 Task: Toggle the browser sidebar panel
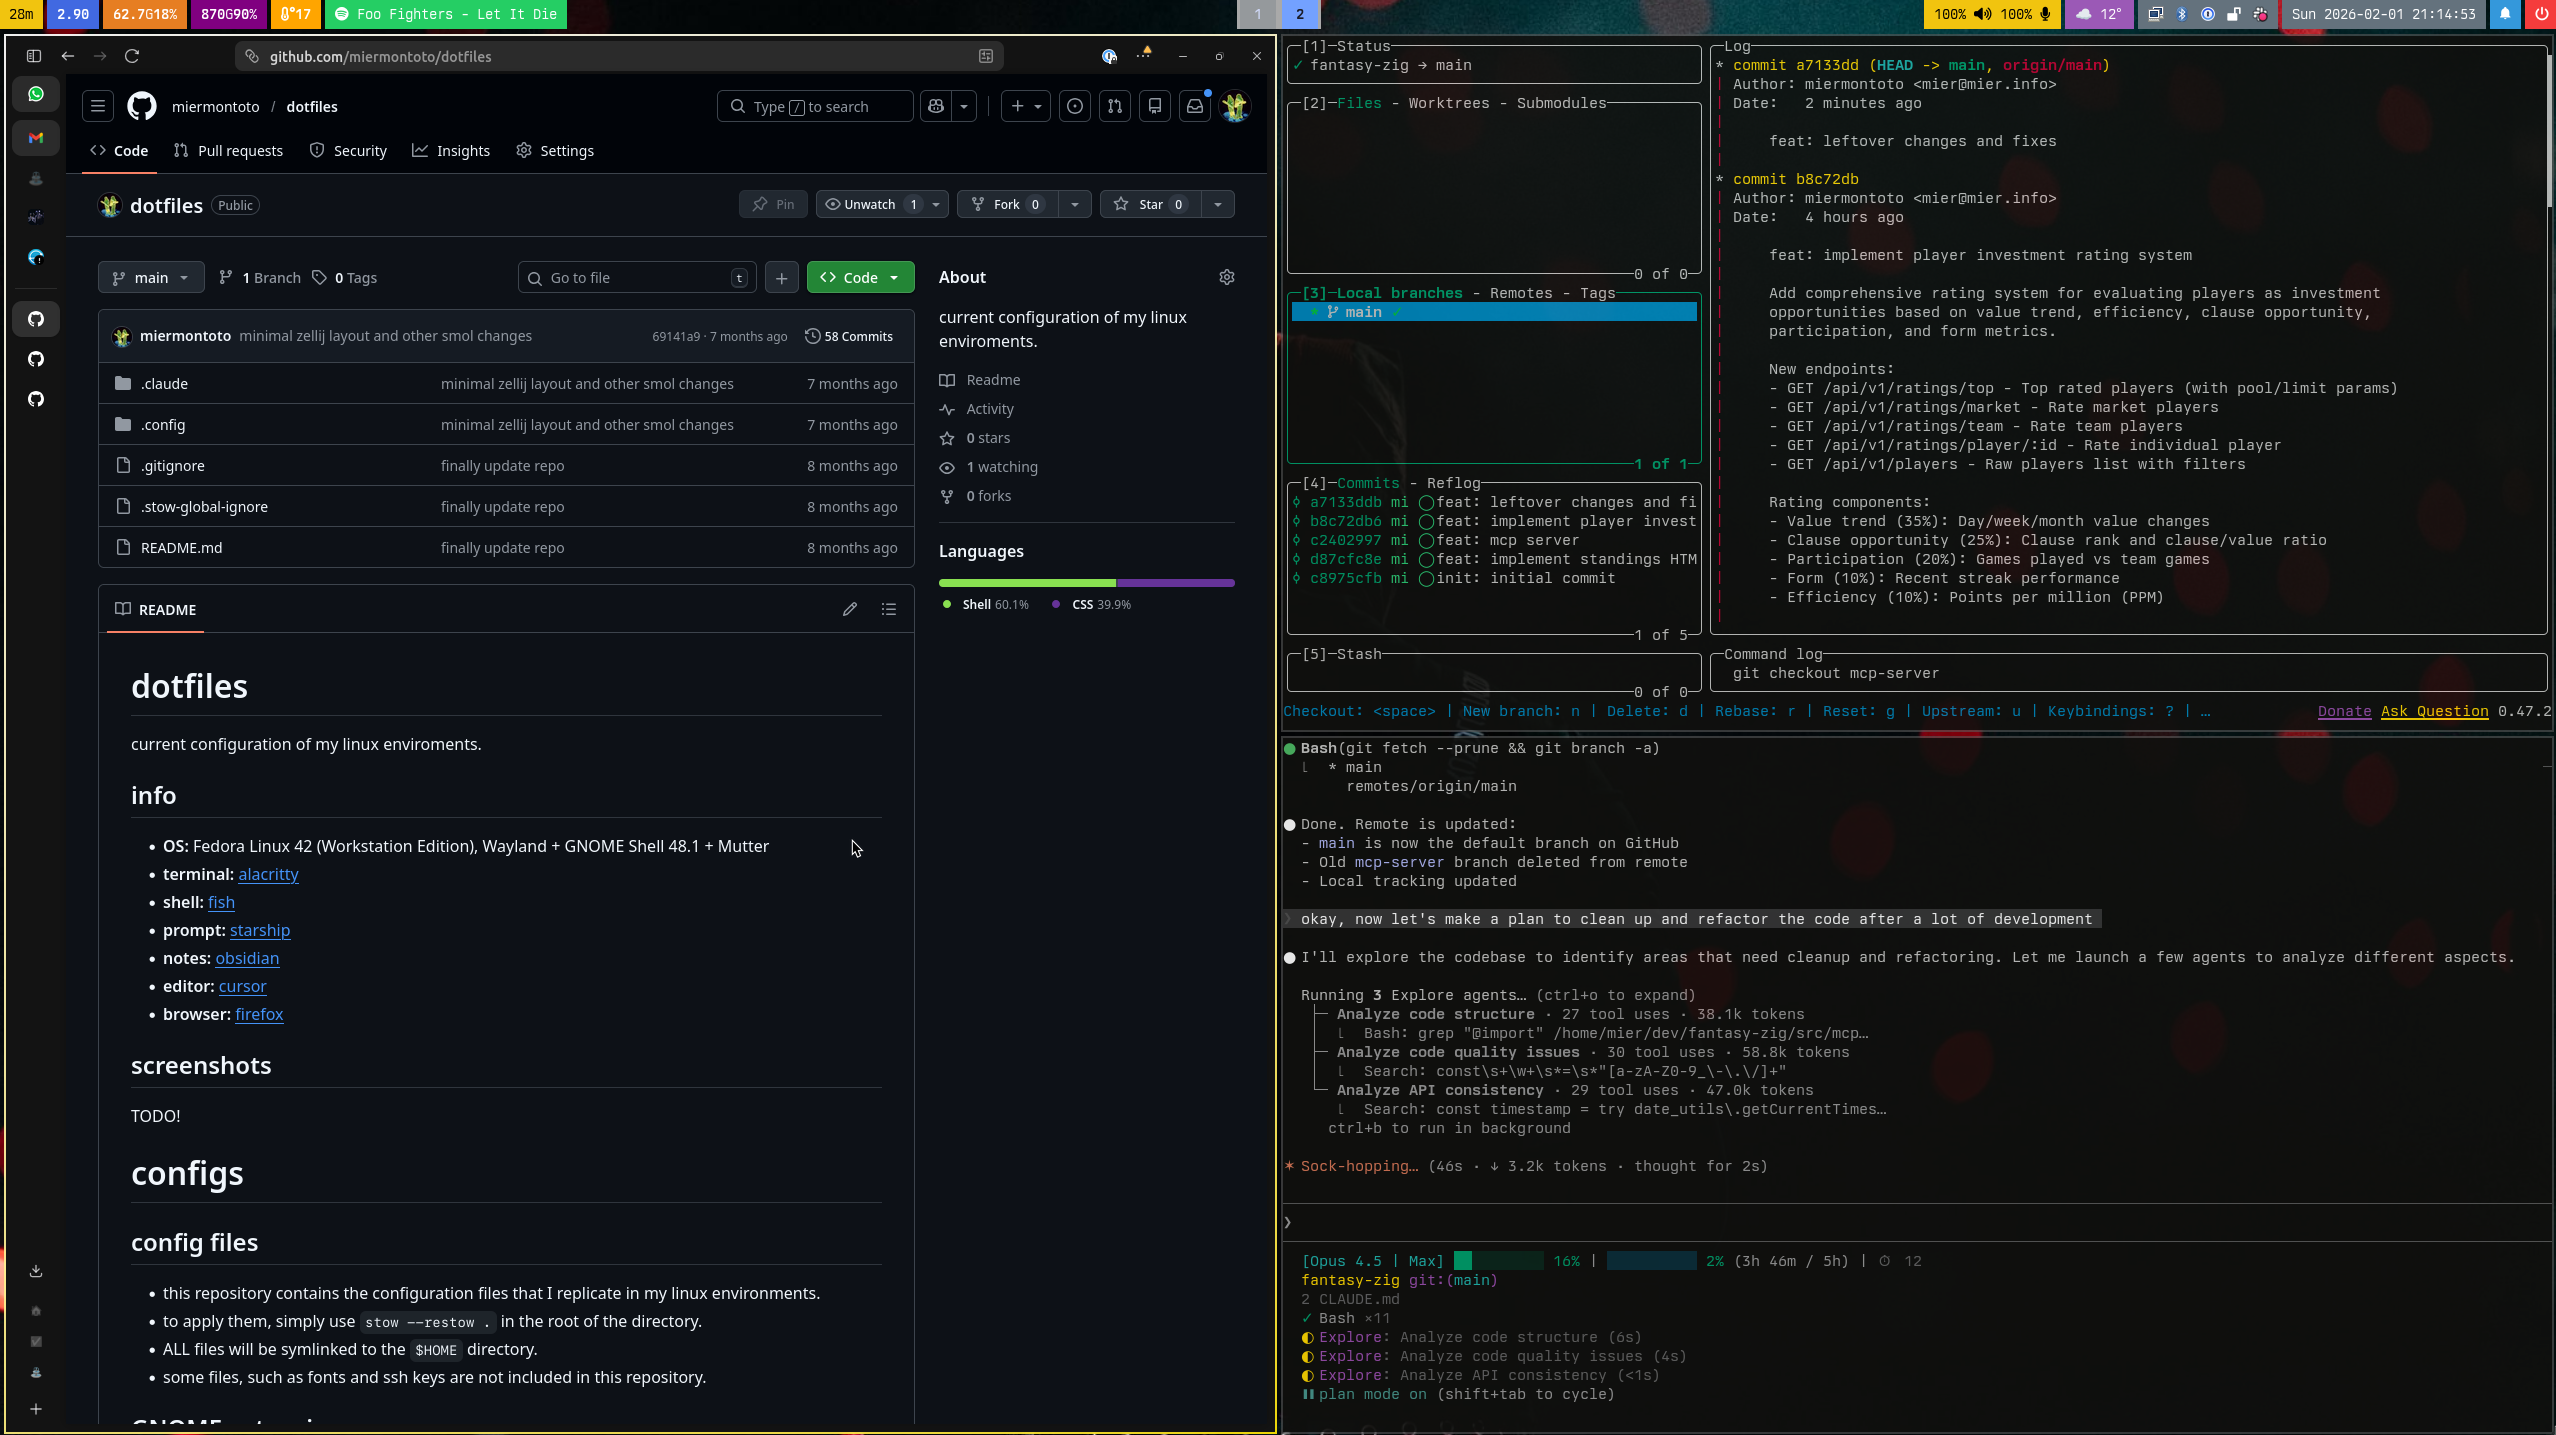[34, 56]
